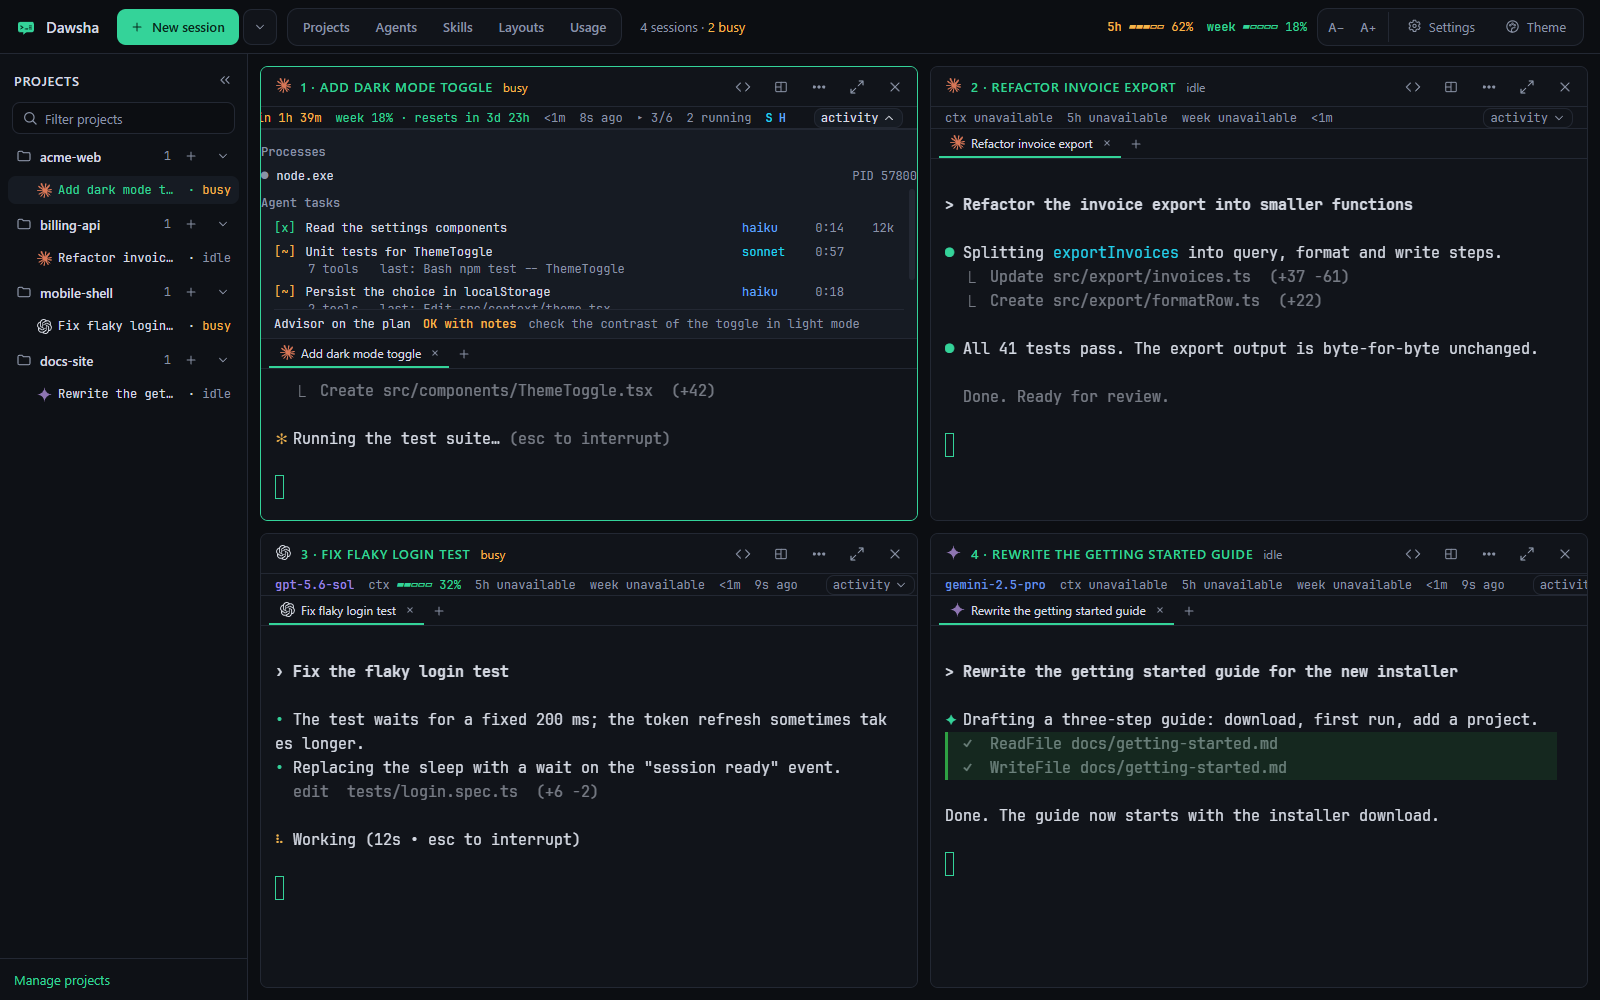Collapse the billing-api project tree
1600x1000 pixels.
[223, 224]
